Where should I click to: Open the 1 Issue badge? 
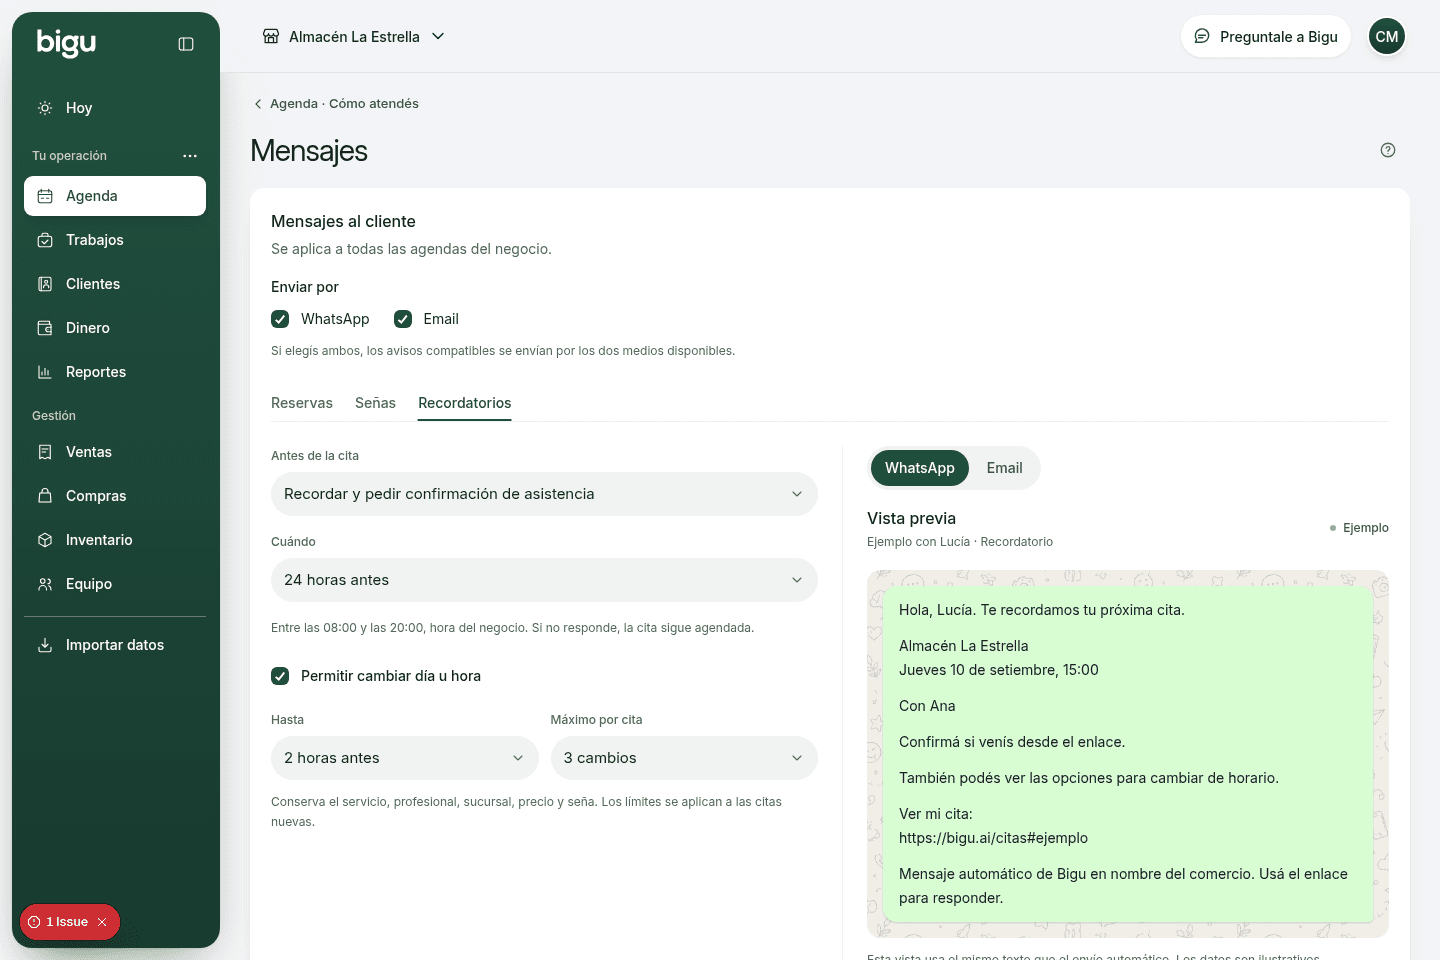66,922
